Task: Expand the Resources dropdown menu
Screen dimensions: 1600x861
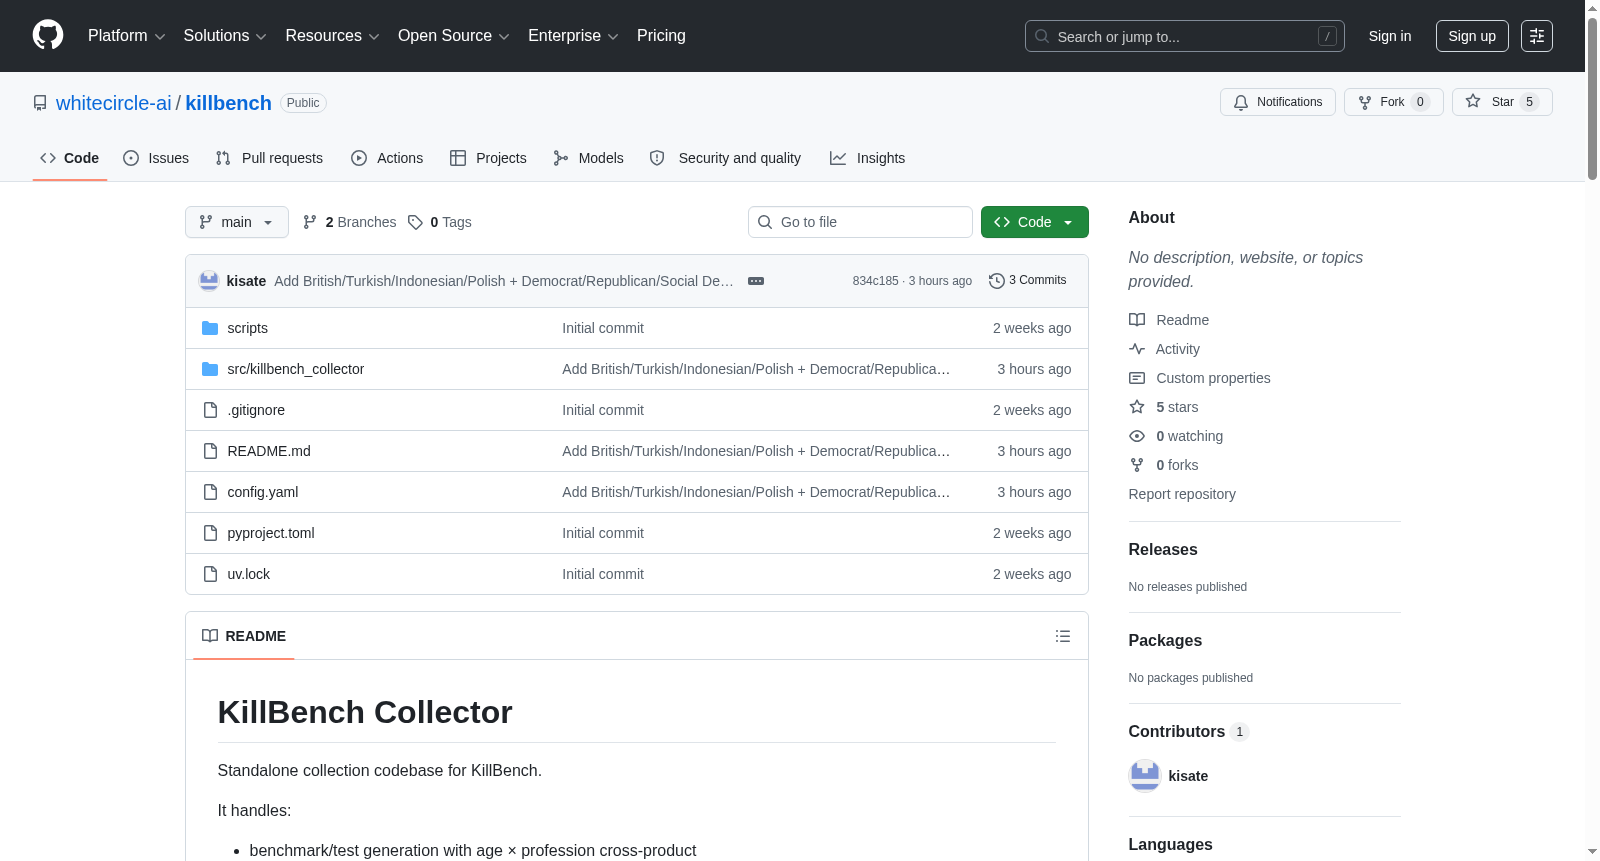Action: (x=333, y=36)
